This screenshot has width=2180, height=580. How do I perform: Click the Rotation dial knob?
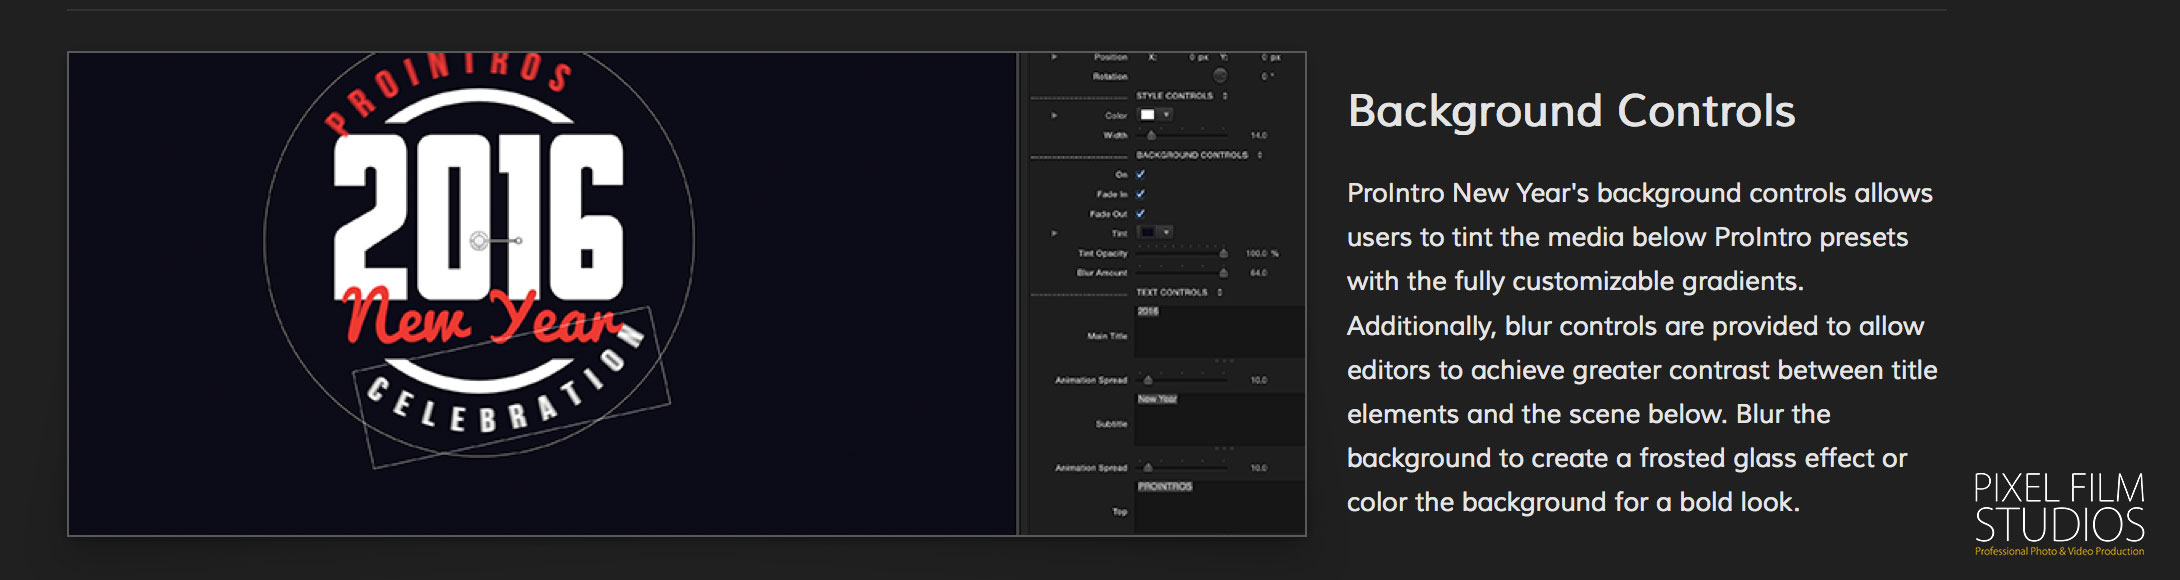[1220, 76]
